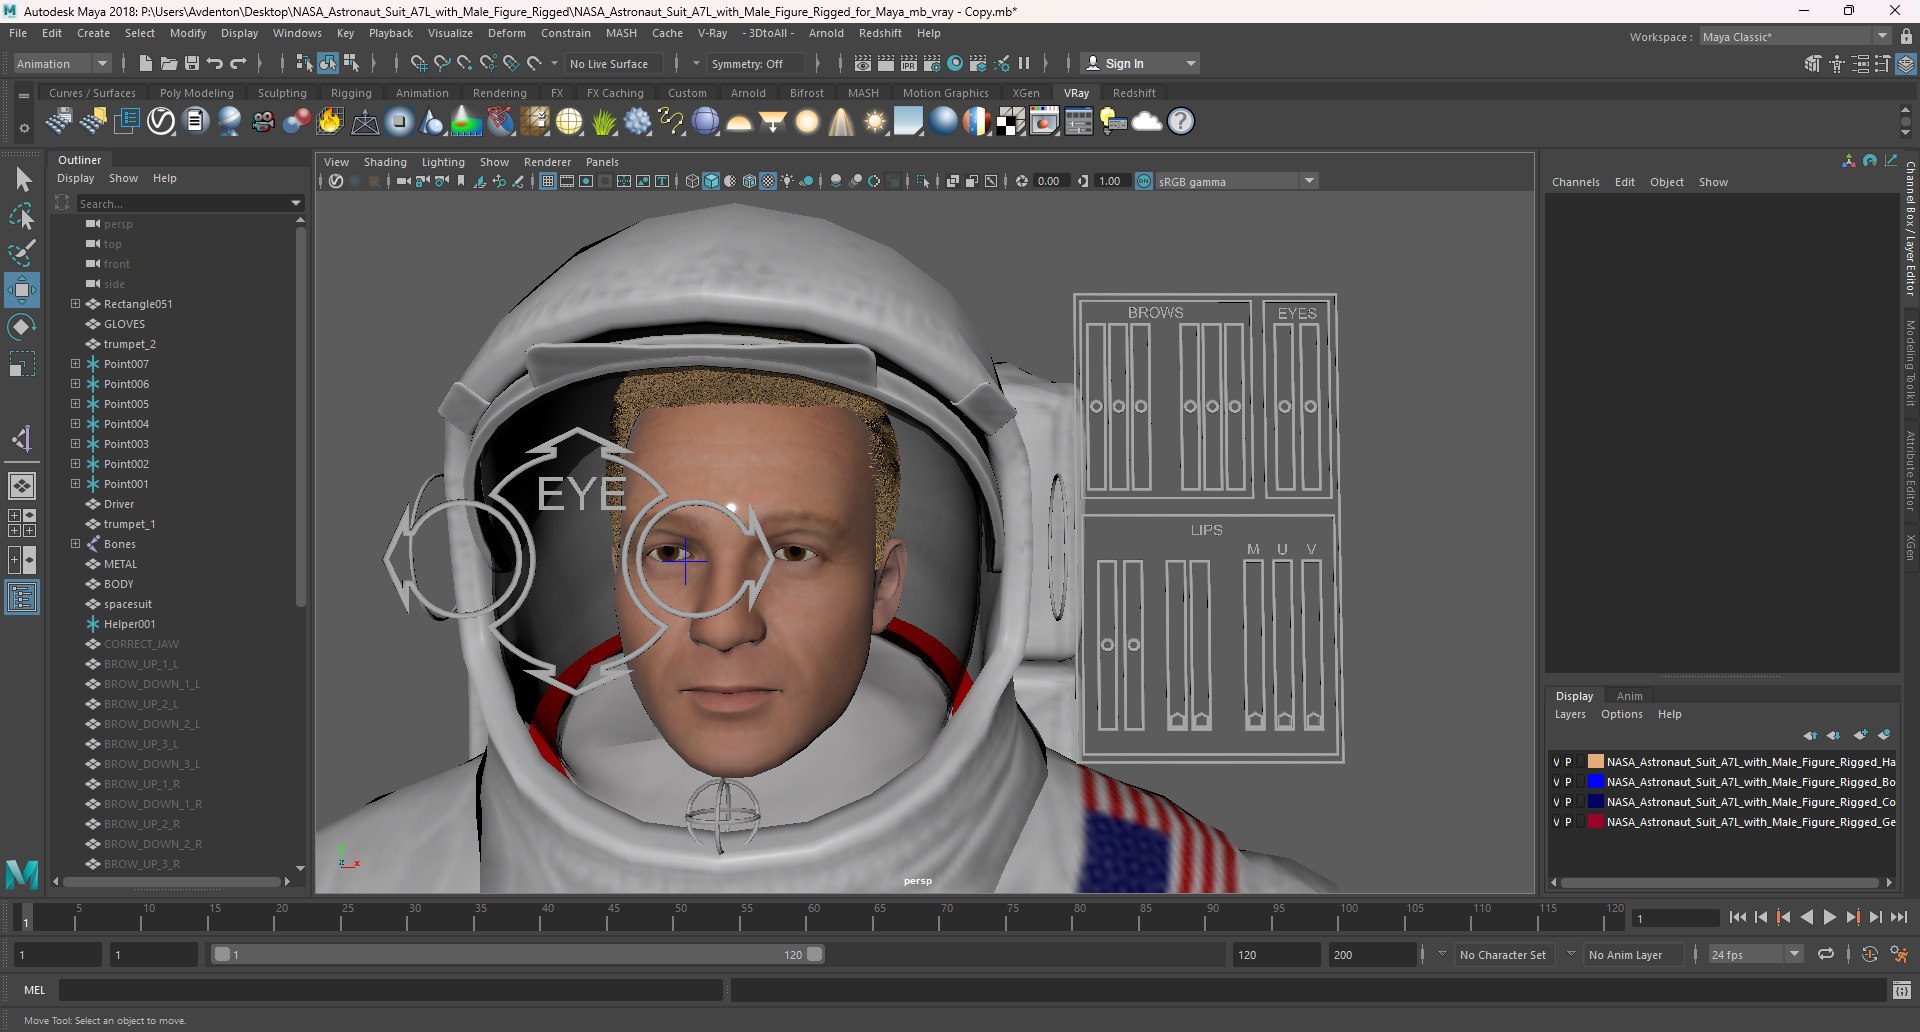Toggle wireframe display in viewport toolbar

click(692, 181)
